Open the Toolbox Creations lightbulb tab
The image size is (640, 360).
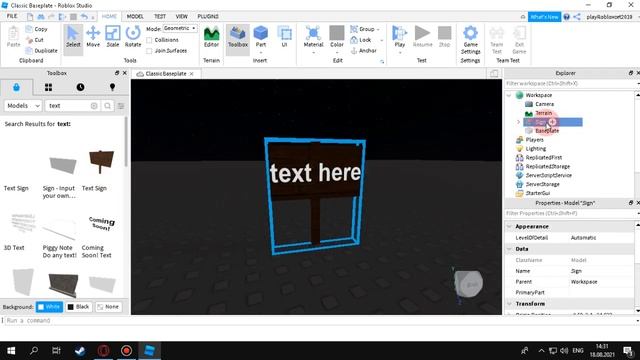[x=112, y=87]
